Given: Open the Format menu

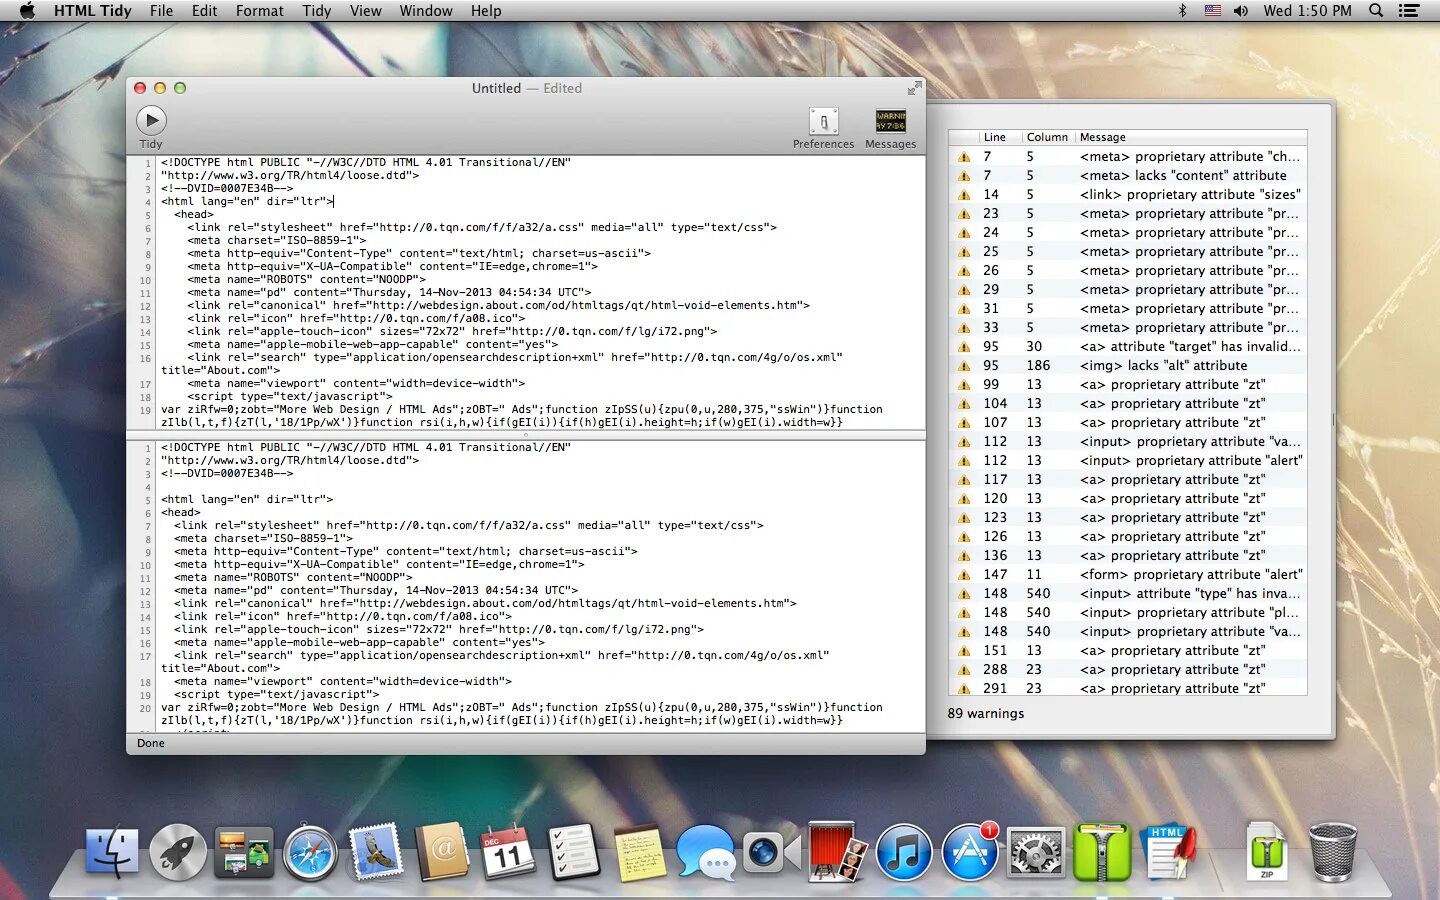Looking at the screenshot, I should pyautogui.click(x=260, y=10).
